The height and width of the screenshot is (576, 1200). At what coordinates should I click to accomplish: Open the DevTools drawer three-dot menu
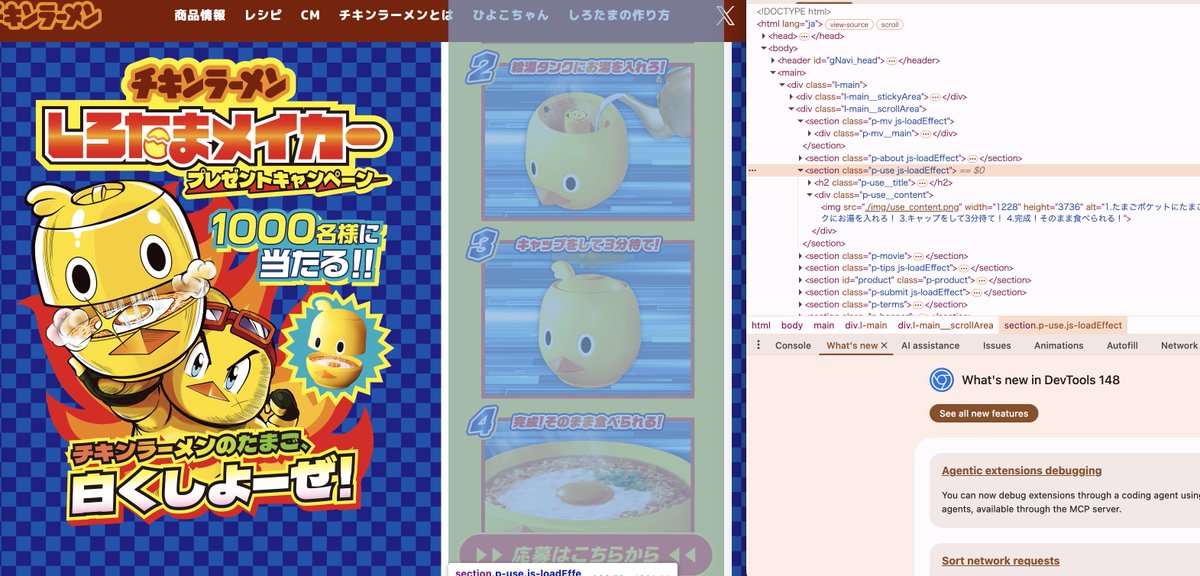[x=758, y=345]
